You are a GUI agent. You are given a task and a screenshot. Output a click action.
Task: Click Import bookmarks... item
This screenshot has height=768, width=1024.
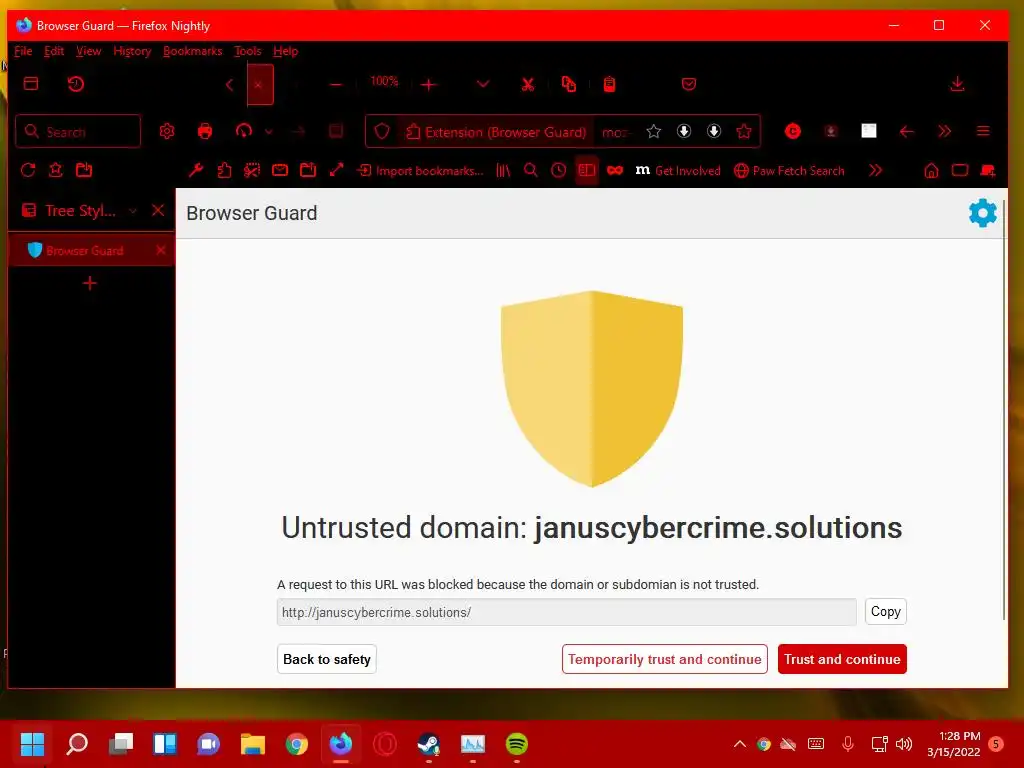coord(421,170)
